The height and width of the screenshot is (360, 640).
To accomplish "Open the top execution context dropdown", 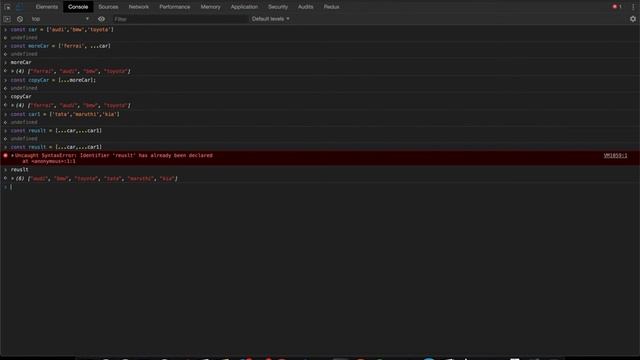I will point(60,19).
